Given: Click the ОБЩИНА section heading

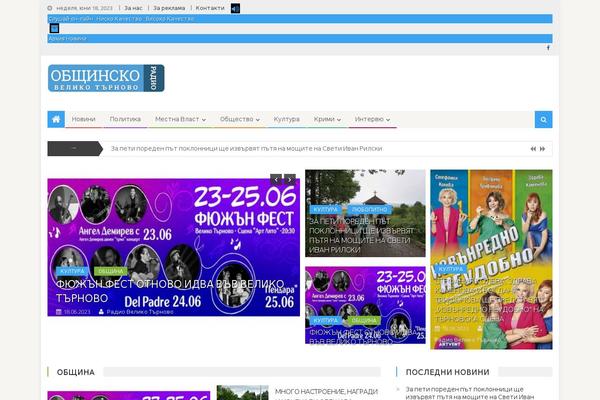Looking at the screenshot, I should pos(75,372).
